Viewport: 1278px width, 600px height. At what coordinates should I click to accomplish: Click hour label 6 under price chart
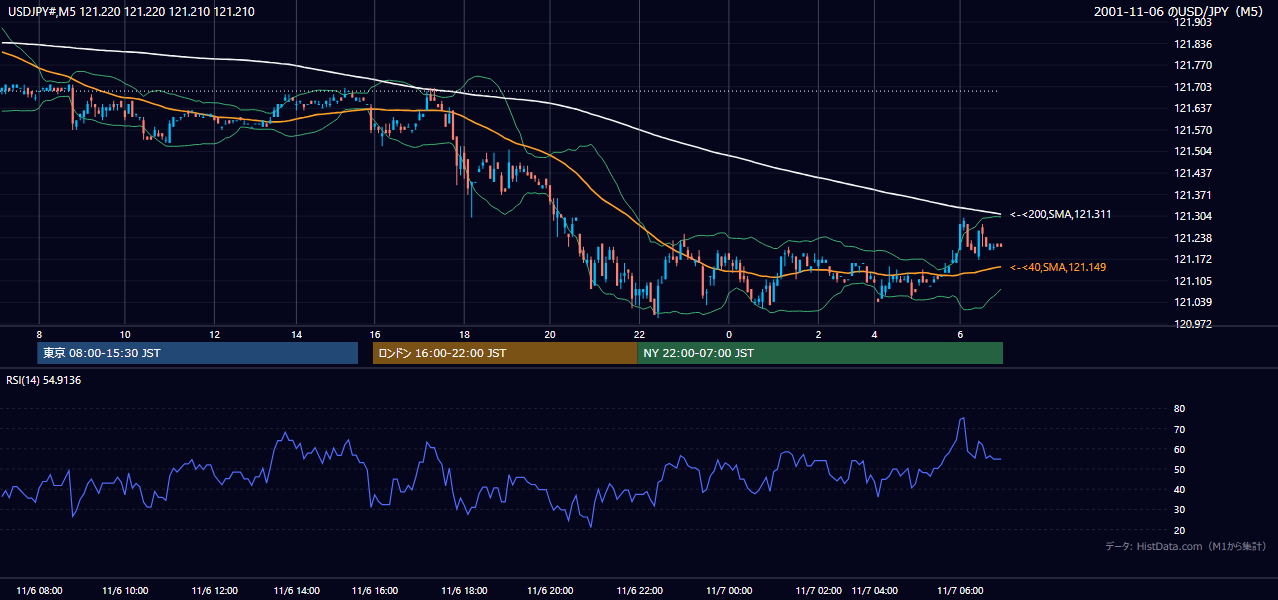pyautogui.click(x=960, y=334)
